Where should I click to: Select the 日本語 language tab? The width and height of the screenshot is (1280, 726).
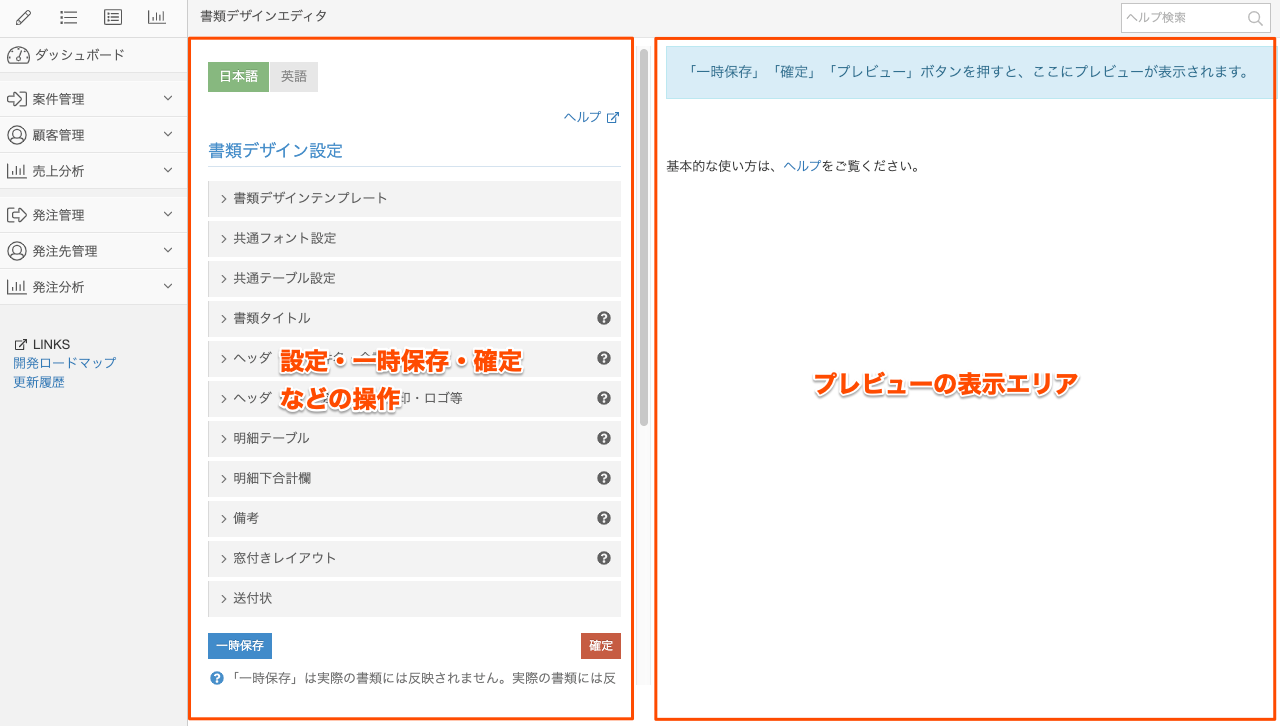tap(238, 75)
